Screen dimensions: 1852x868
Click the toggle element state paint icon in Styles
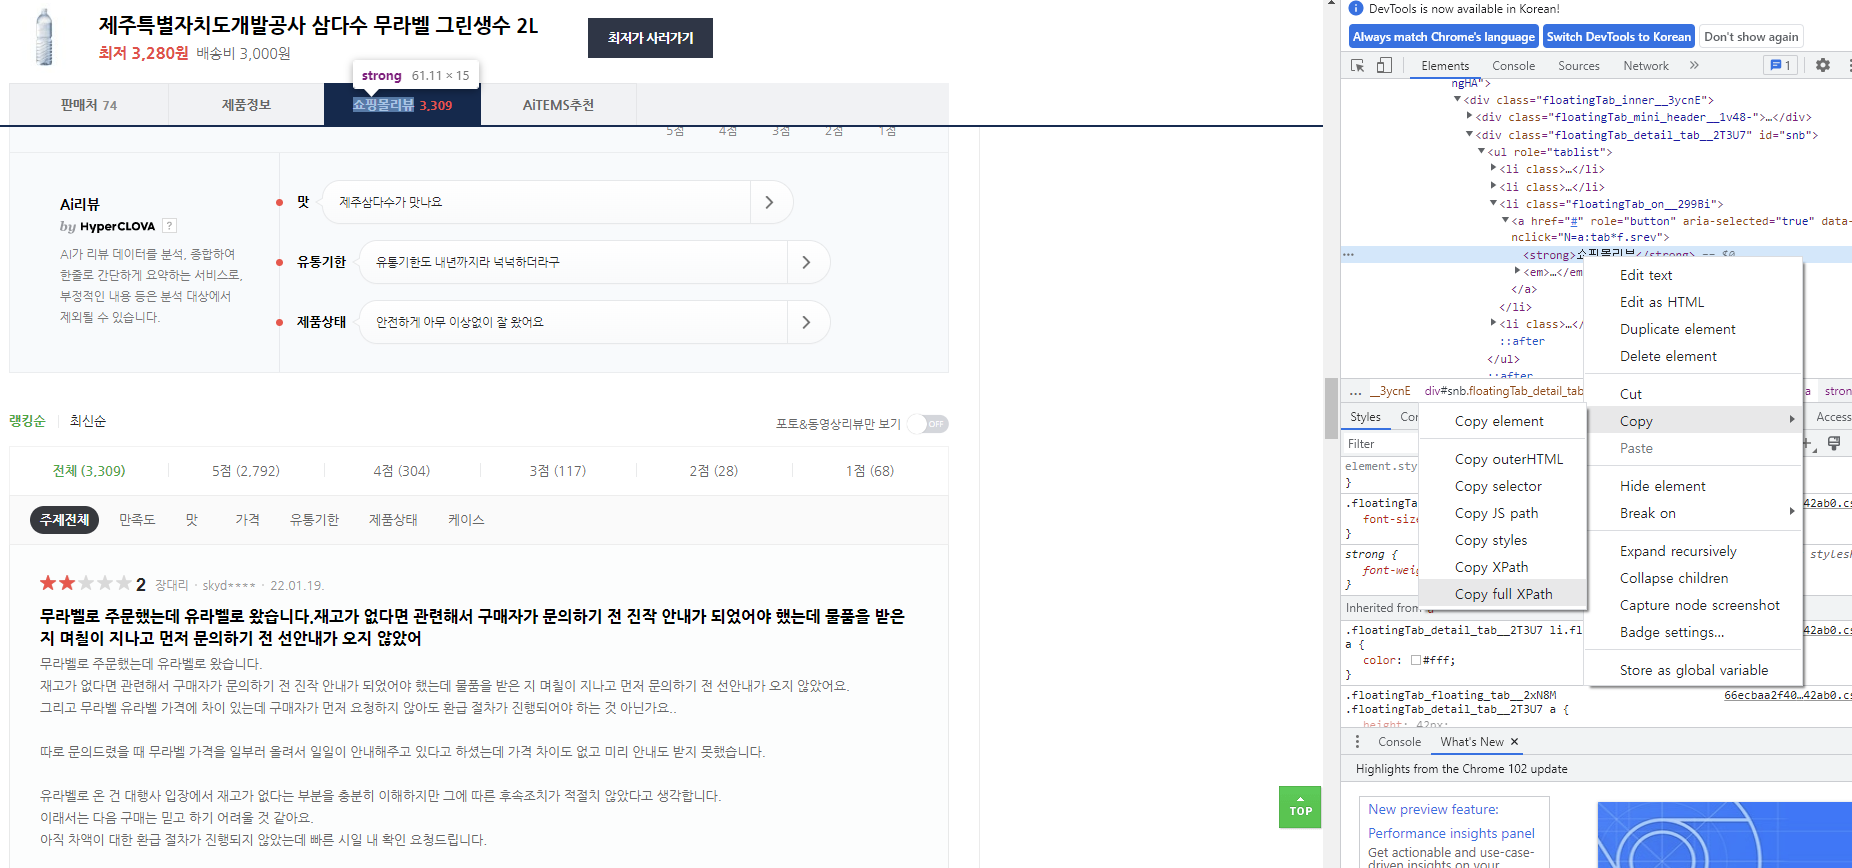pyautogui.click(x=1834, y=443)
